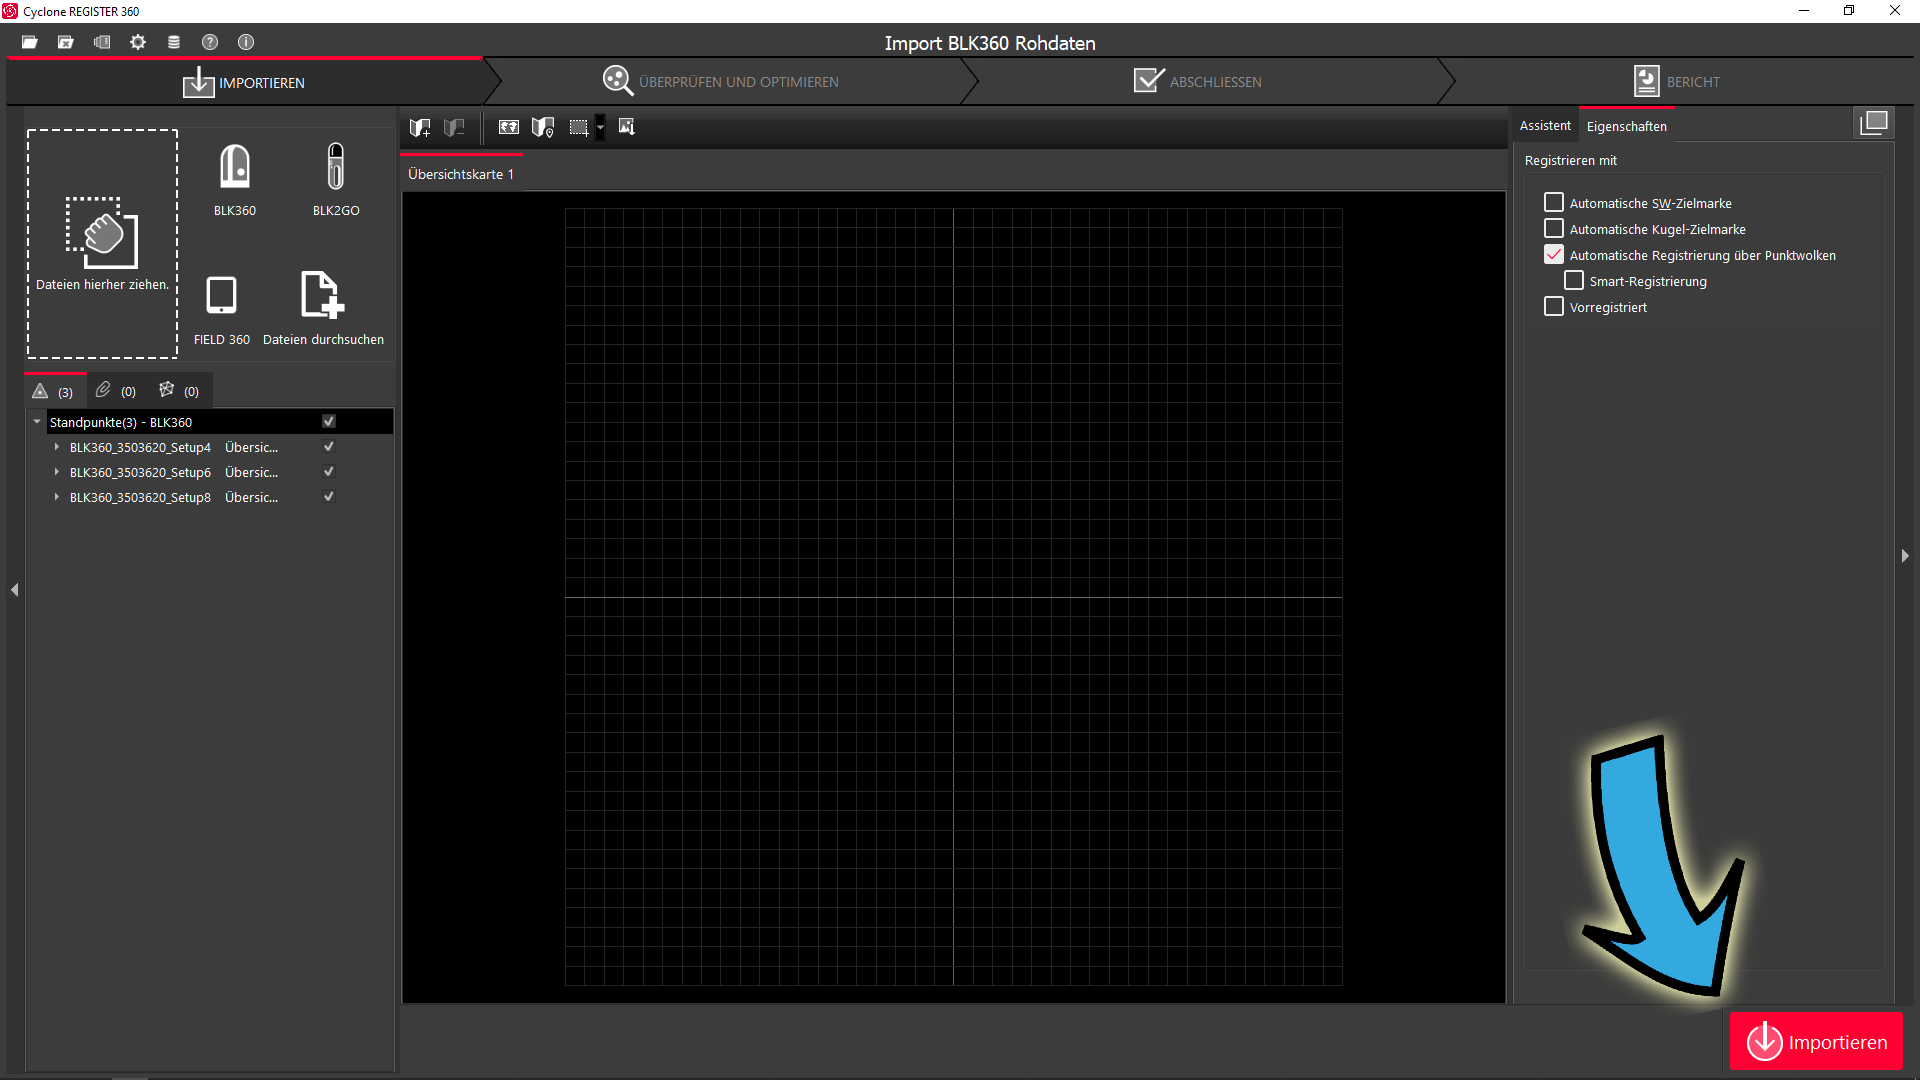Go to the ABSCHLIESSEN workflow step
Image resolution: width=1920 pixels, height=1080 pixels.
click(x=1198, y=82)
